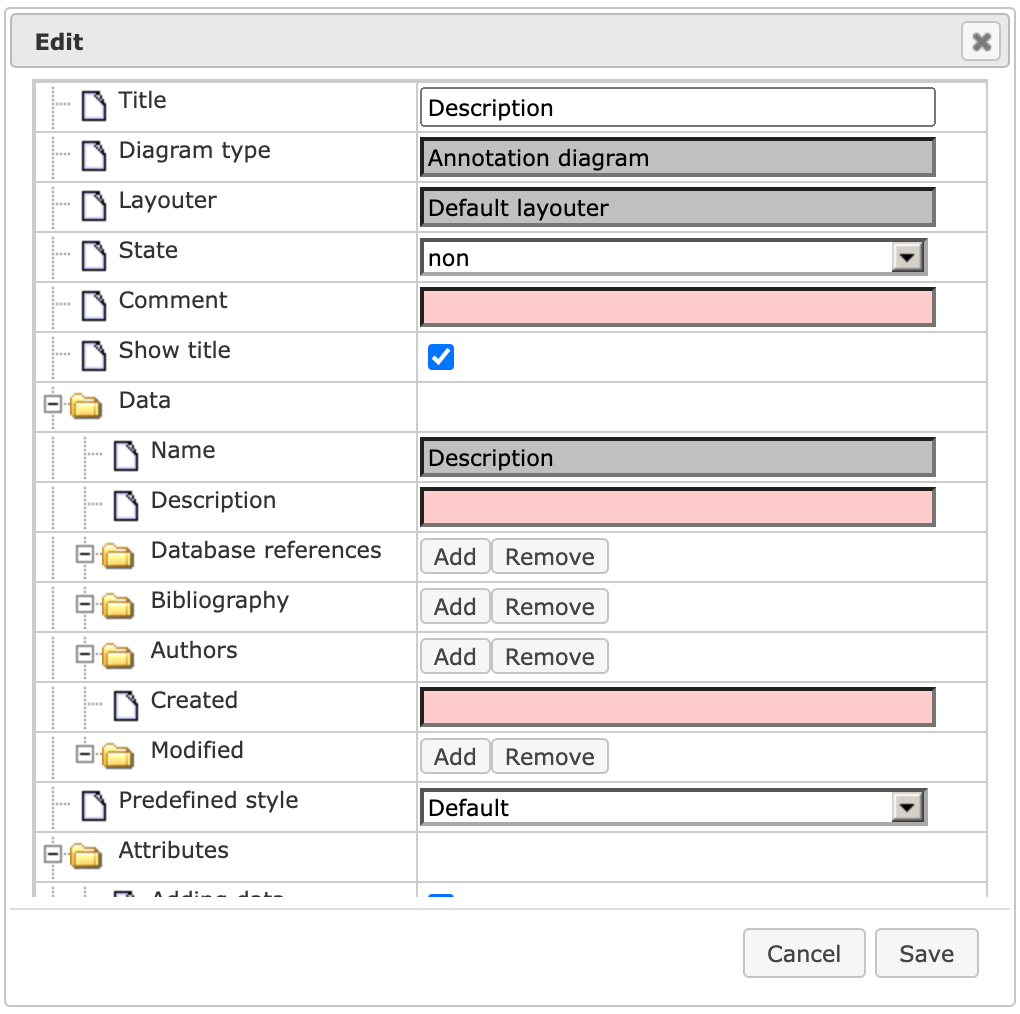Uncheck the Show title checkbox
Image resolution: width=1020 pixels, height=1014 pixels.
tap(441, 356)
